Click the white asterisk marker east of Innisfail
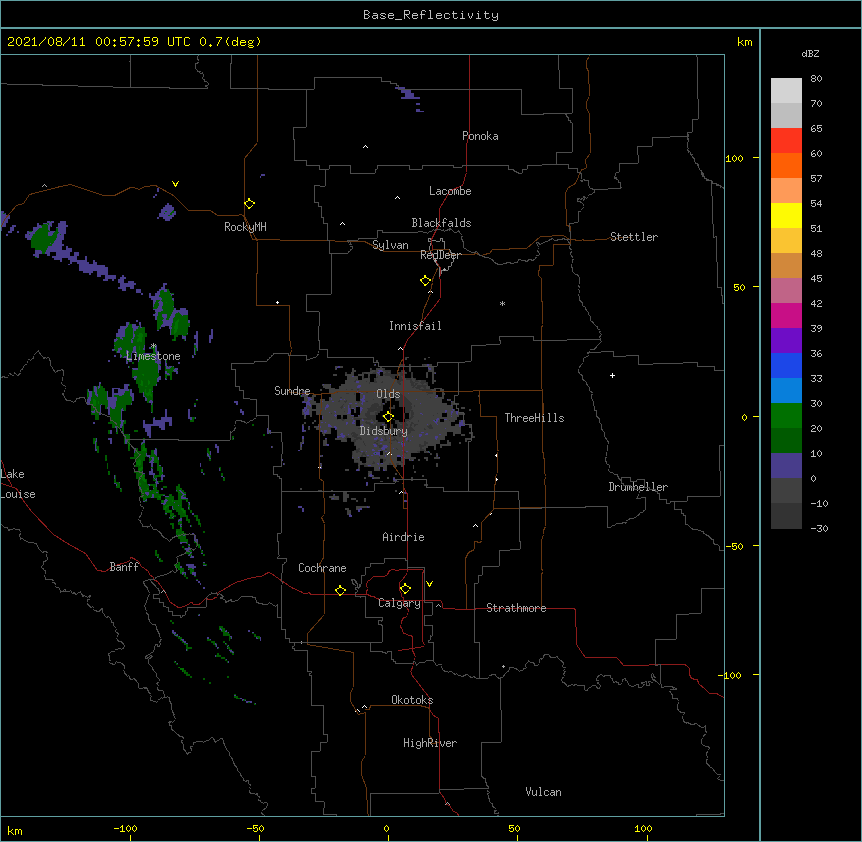Image resolution: width=862 pixels, height=842 pixels. click(x=502, y=303)
